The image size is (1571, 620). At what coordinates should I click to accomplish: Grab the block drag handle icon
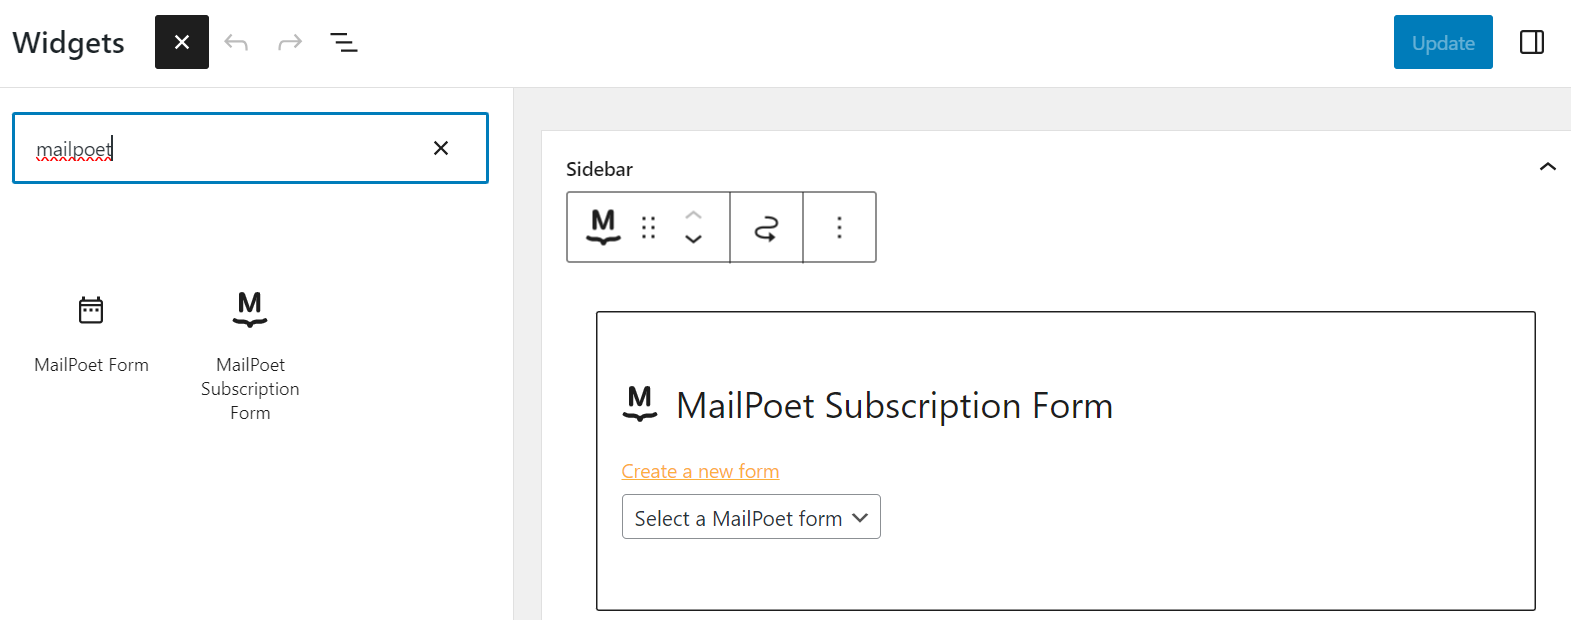(648, 227)
